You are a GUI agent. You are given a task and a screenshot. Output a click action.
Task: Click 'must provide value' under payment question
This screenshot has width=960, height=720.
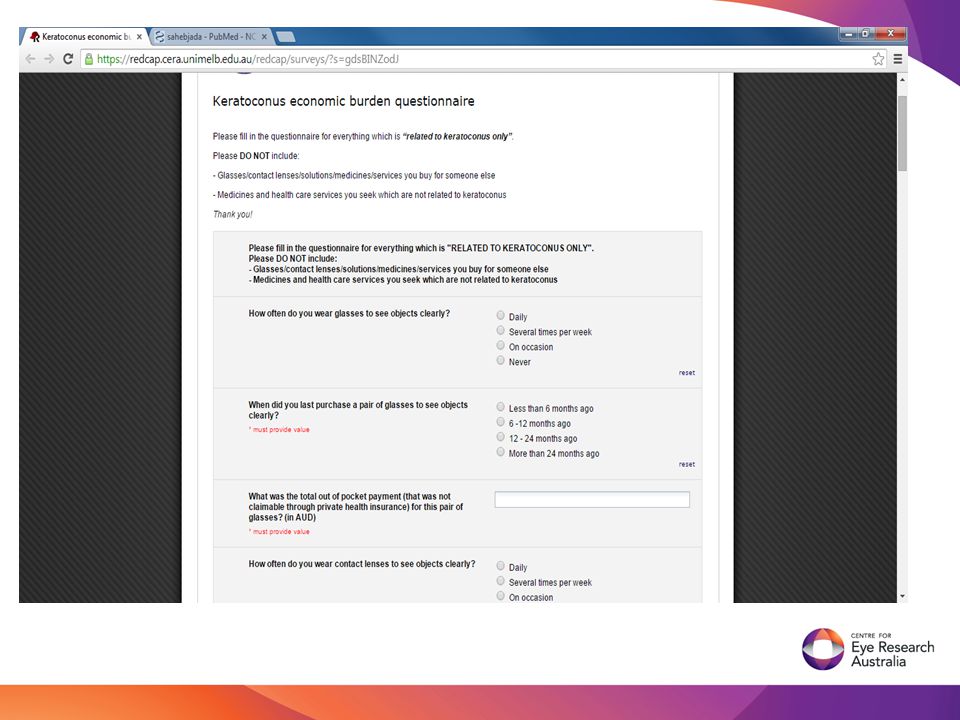coord(279,531)
